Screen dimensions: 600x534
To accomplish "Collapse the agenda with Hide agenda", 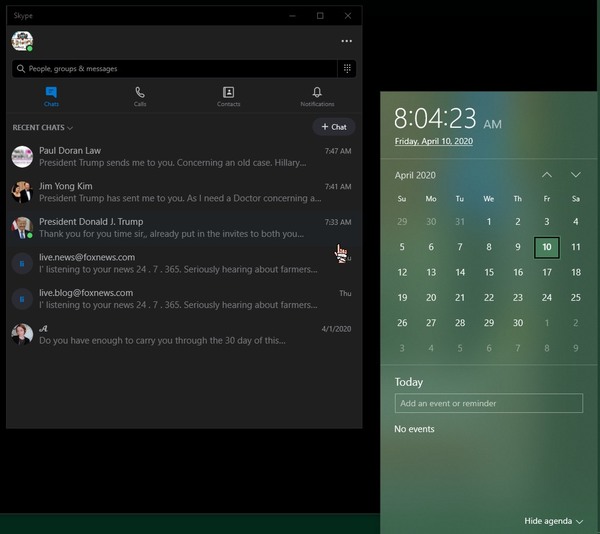I will 553,521.
